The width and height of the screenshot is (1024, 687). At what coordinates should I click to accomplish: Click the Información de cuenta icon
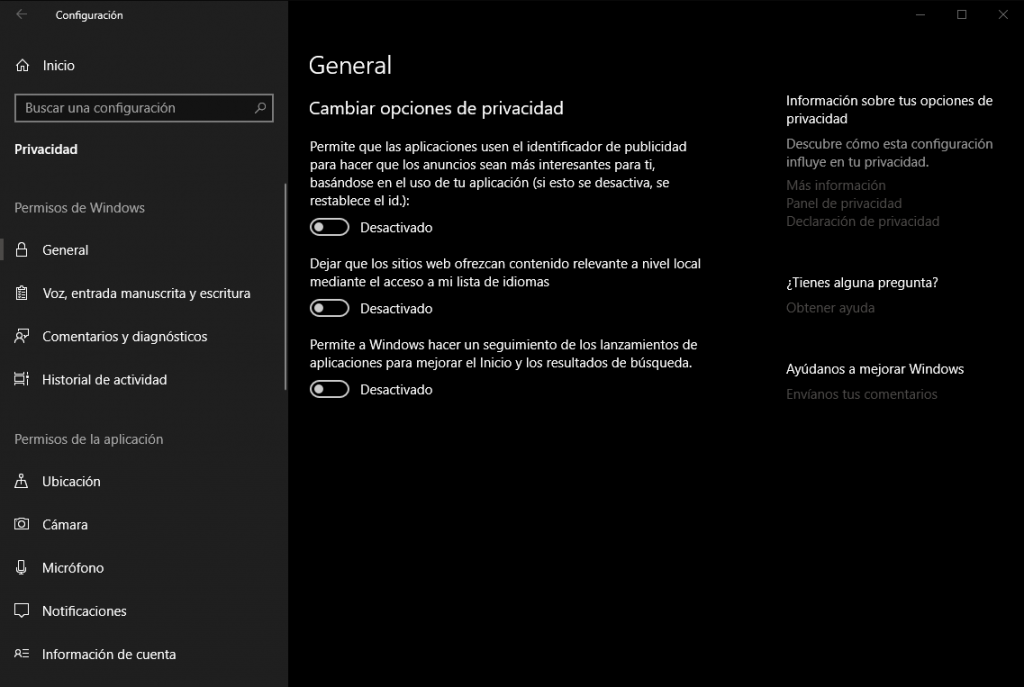click(22, 654)
